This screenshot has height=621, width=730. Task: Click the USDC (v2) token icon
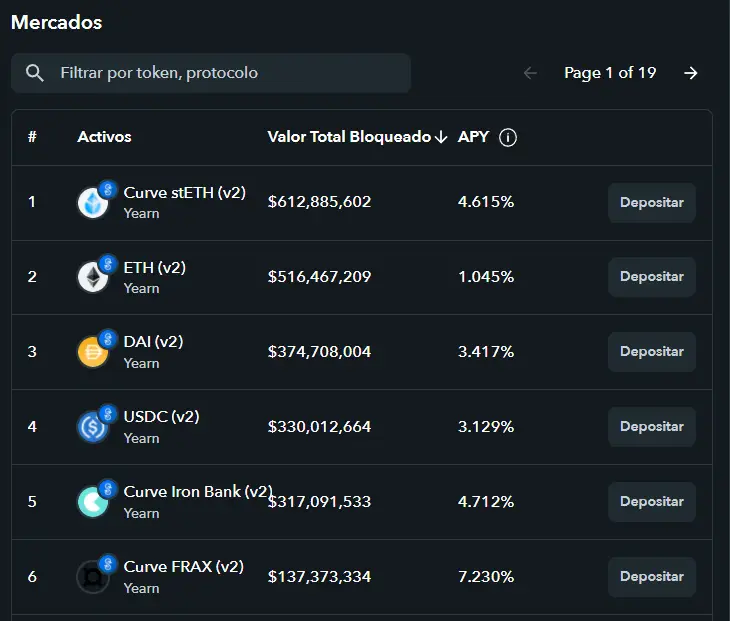94,427
